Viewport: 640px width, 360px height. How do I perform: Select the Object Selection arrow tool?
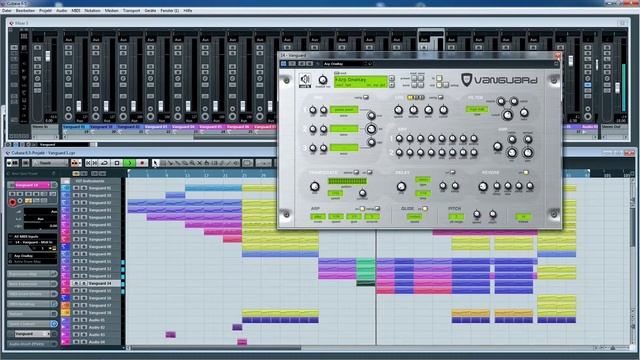[x=155, y=163]
